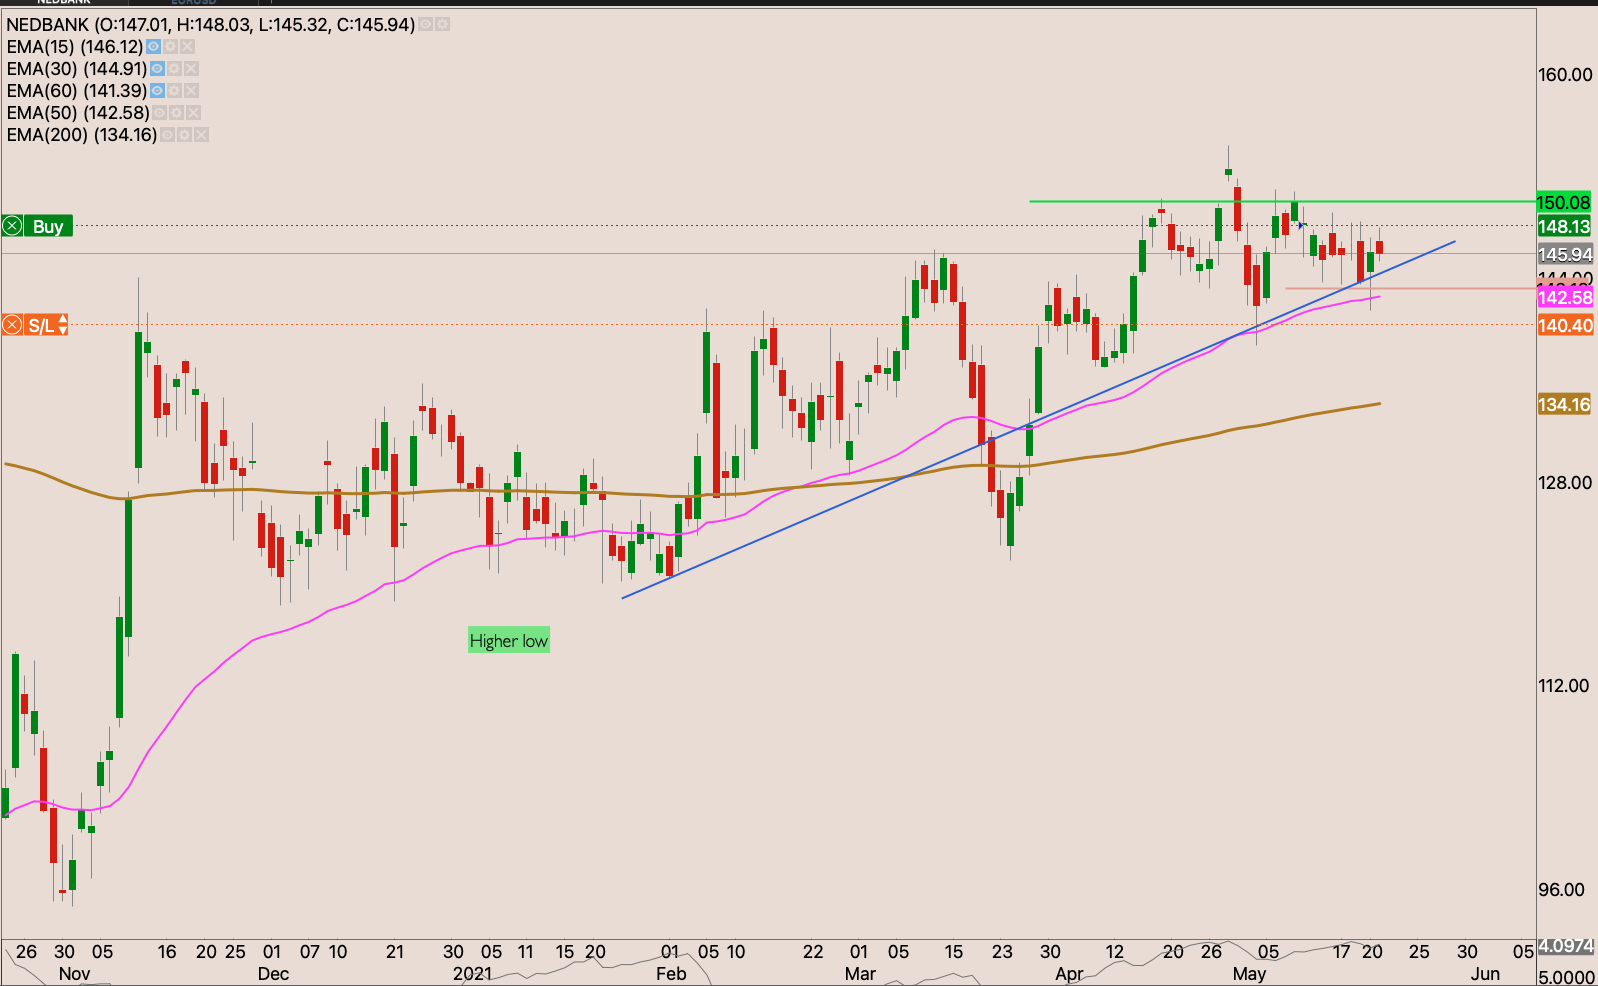
Task: Open settings gear for EMA(15) indicator
Action: [171, 47]
